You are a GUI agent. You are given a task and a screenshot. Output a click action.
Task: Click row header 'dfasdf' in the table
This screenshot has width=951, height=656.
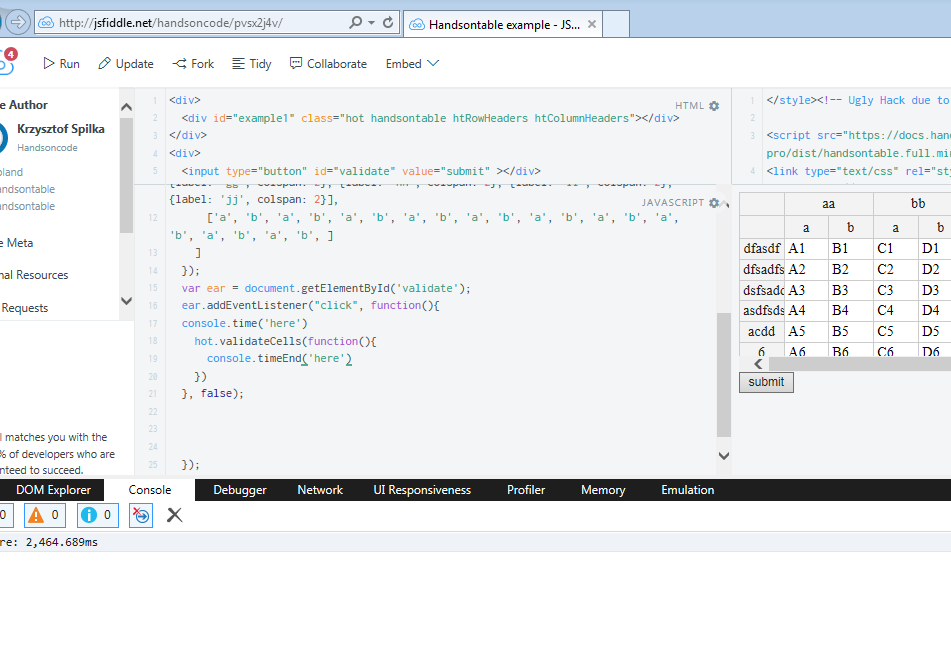coord(762,249)
